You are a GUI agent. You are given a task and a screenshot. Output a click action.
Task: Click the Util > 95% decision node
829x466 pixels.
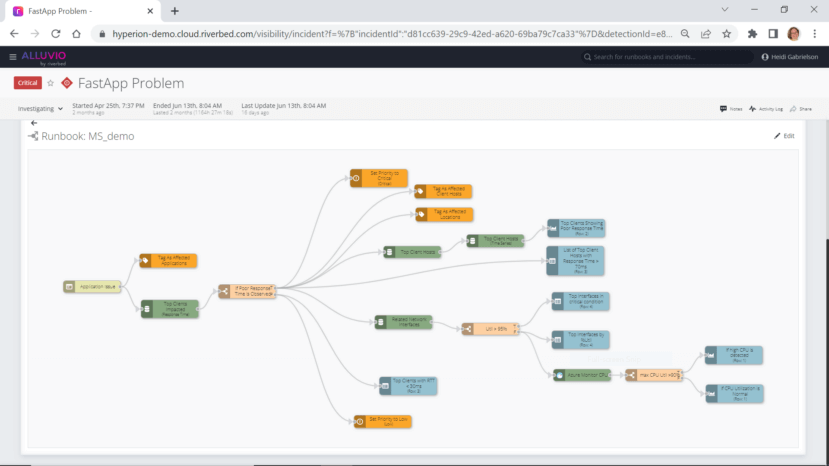tap(489, 327)
